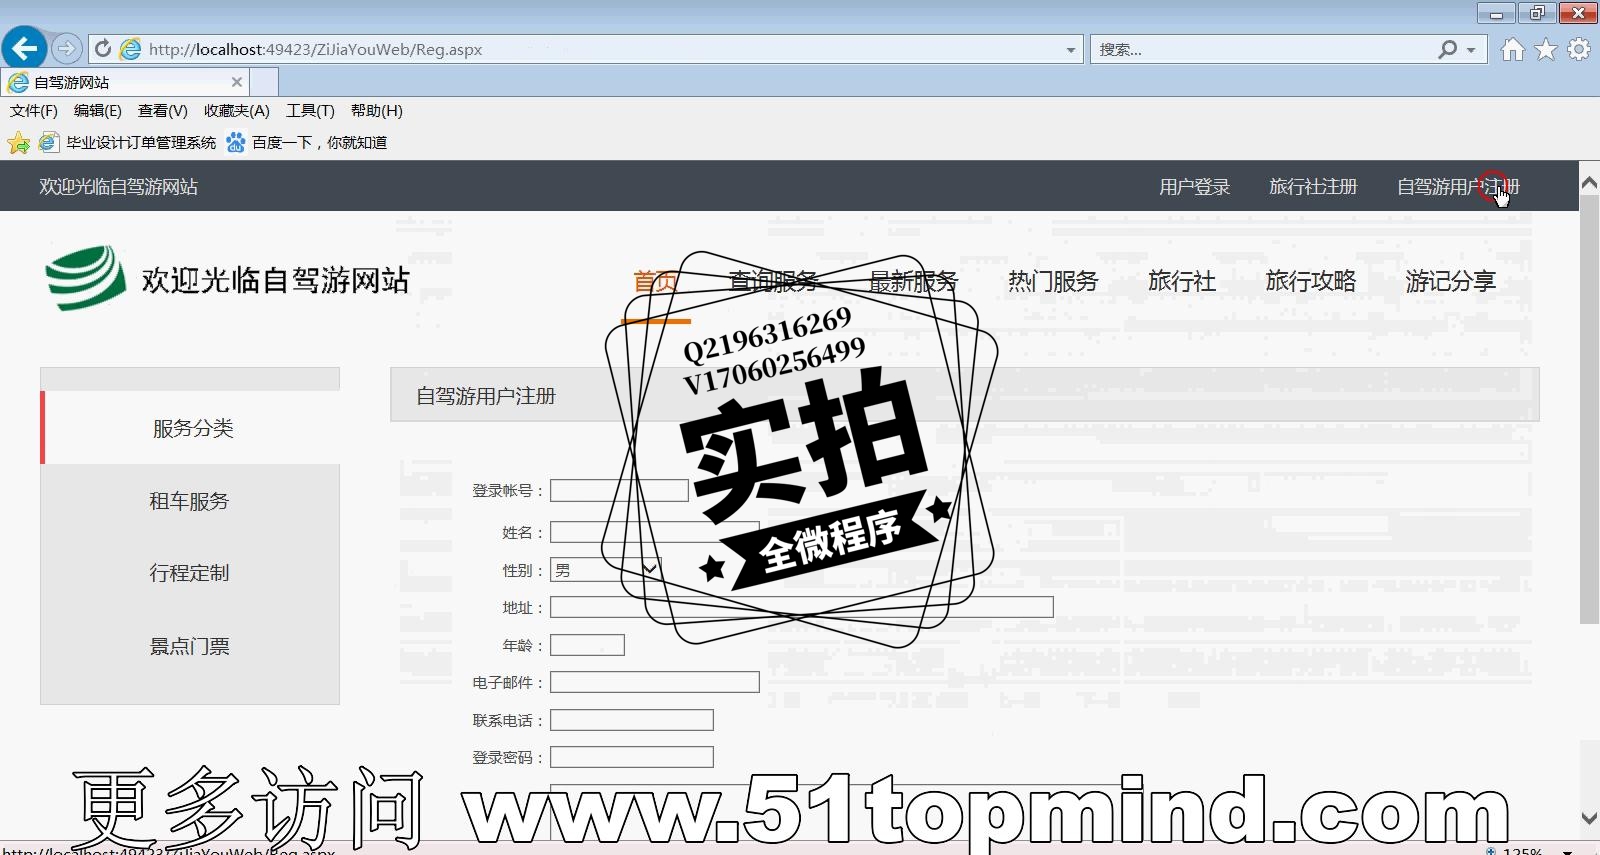Click the 联系电话 input field
This screenshot has width=1600, height=855.
pos(632,720)
